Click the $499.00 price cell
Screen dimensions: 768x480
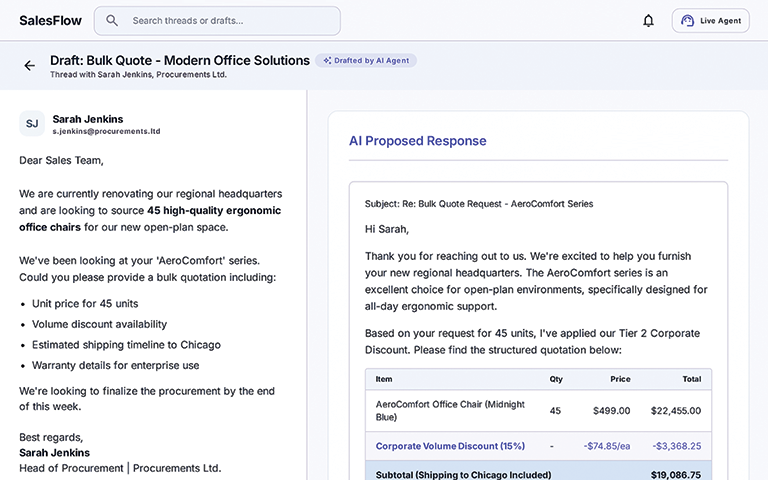click(611, 410)
